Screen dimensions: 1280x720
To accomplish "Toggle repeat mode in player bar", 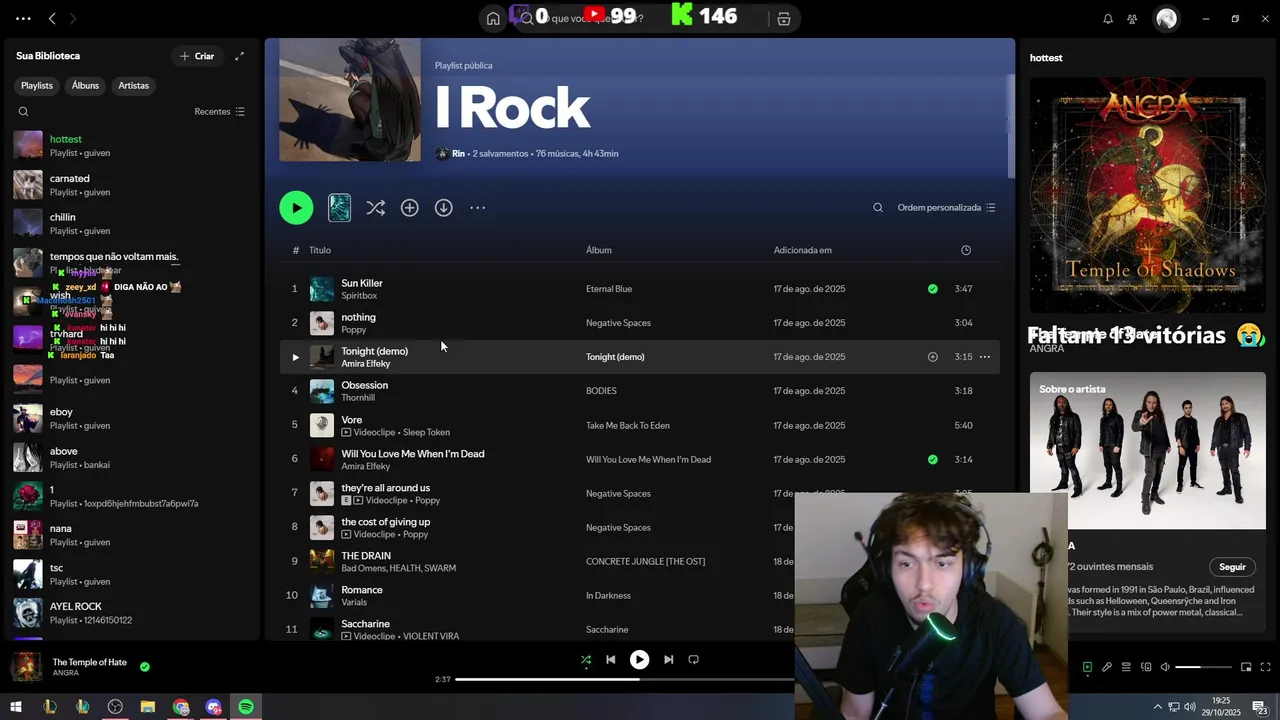I will [693, 660].
